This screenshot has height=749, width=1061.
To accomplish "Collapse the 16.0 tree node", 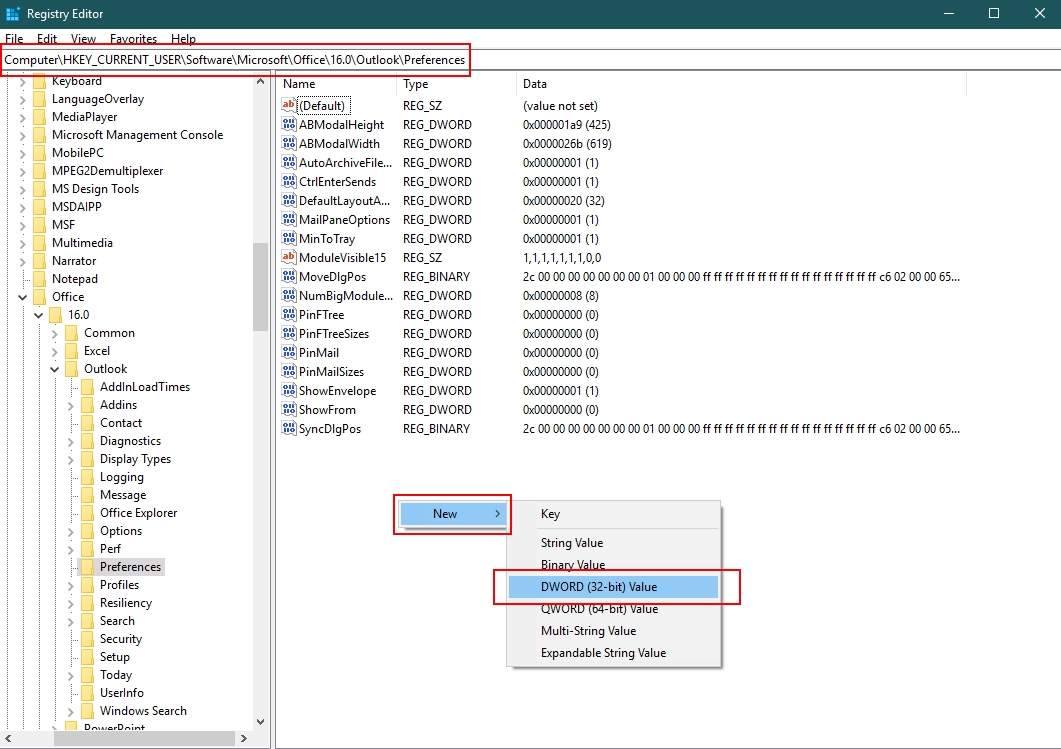I will point(38,315).
